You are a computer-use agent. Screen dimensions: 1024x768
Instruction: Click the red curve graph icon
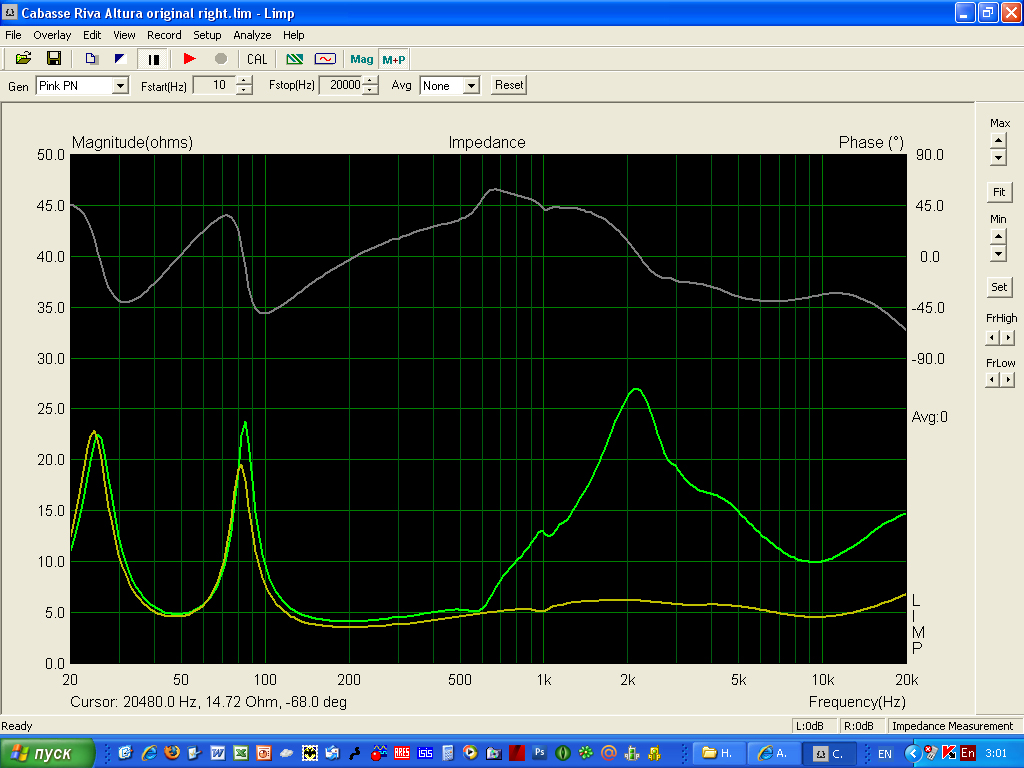tap(324, 59)
